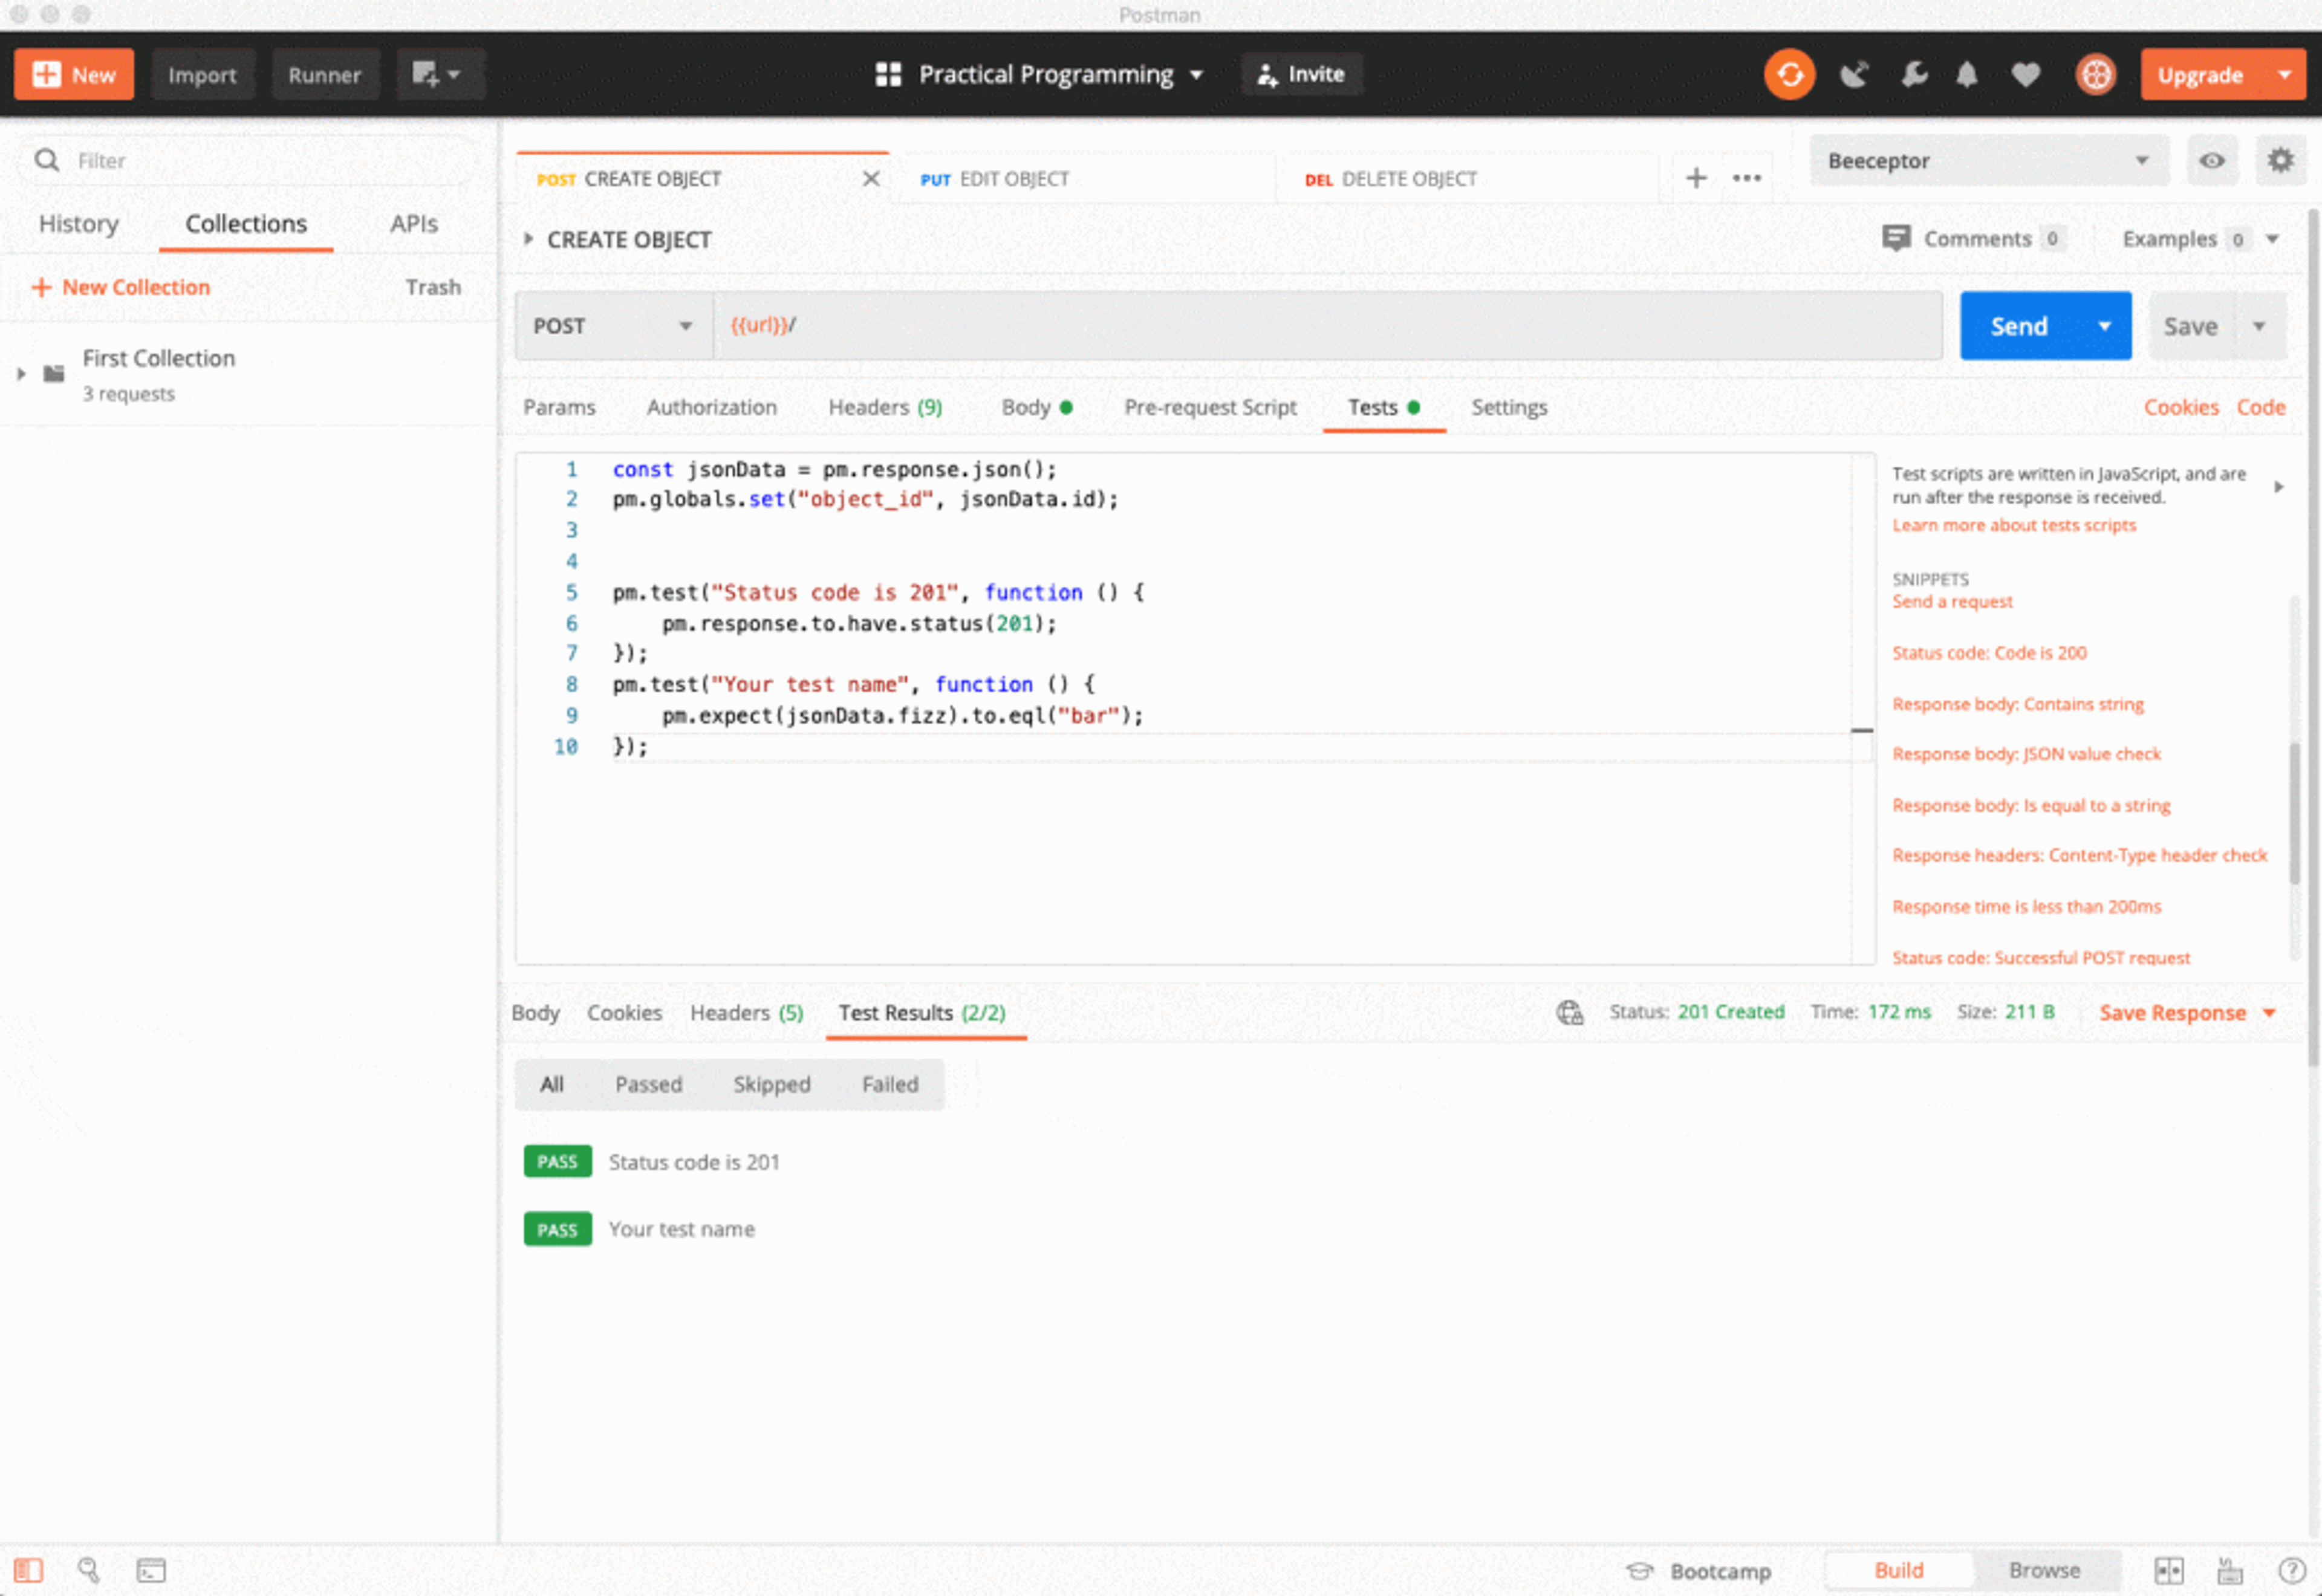
Task: Click the Invite button
Action: tap(1301, 75)
